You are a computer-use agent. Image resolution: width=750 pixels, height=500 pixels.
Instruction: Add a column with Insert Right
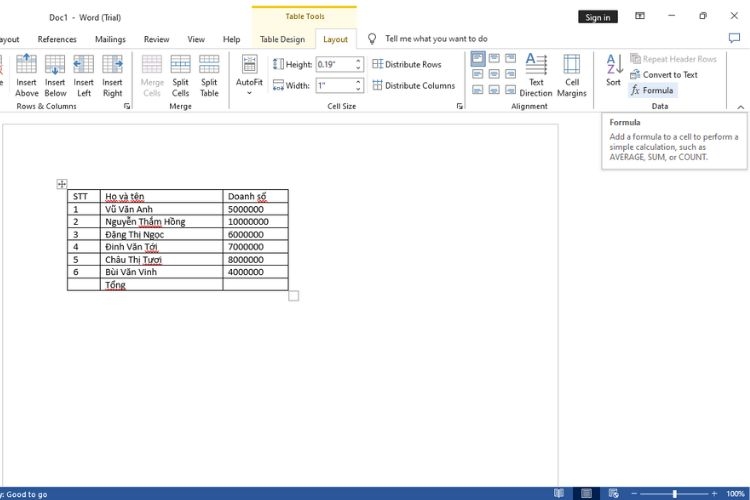click(x=112, y=75)
